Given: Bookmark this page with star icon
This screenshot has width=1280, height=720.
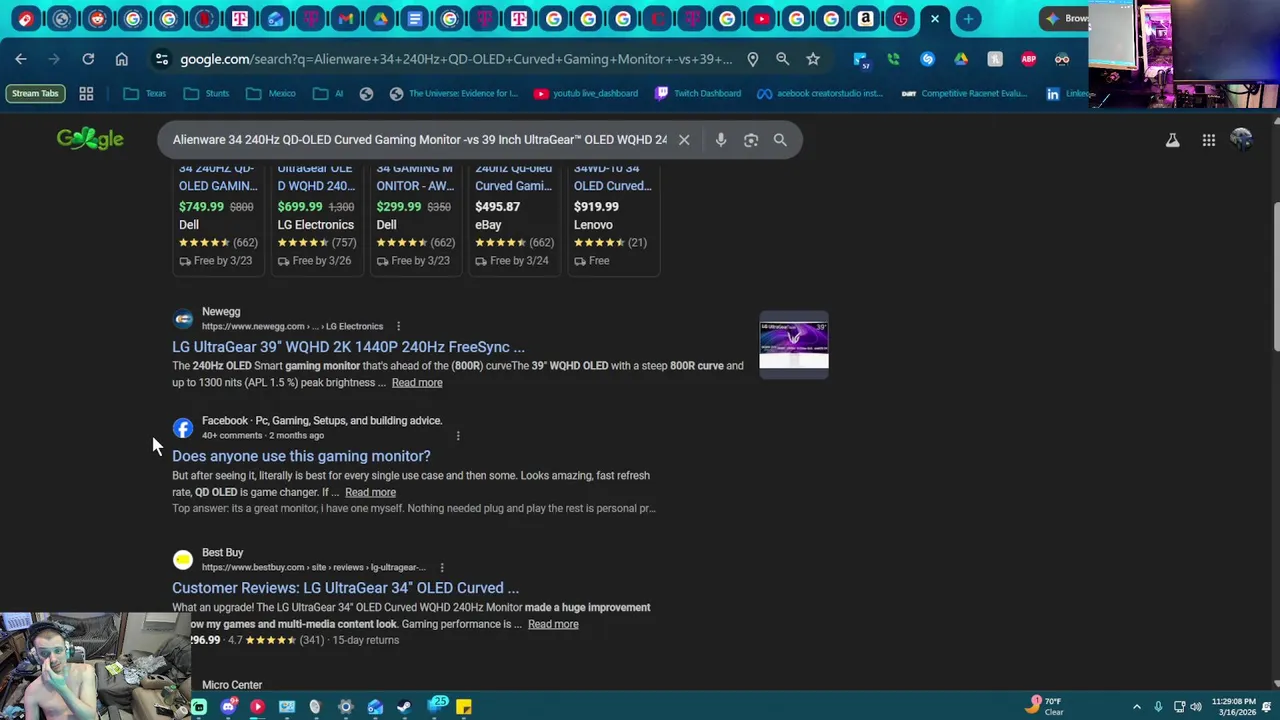Looking at the screenshot, I should click(x=813, y=59).
